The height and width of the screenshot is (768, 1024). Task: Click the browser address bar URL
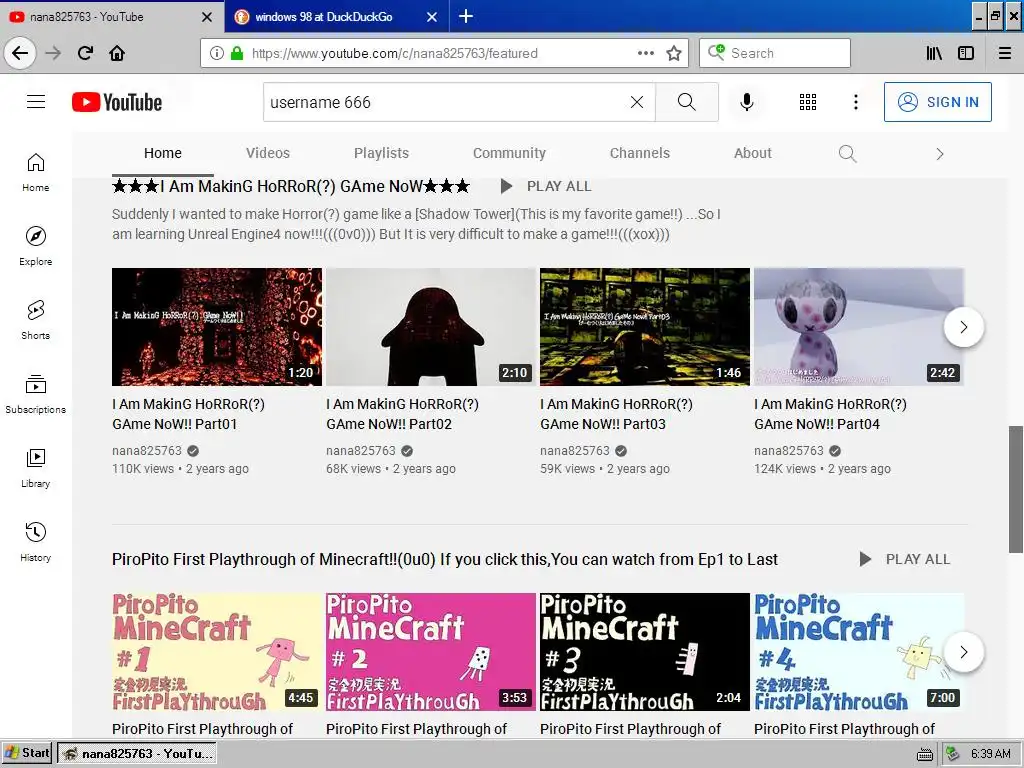[x=395, y=53]
